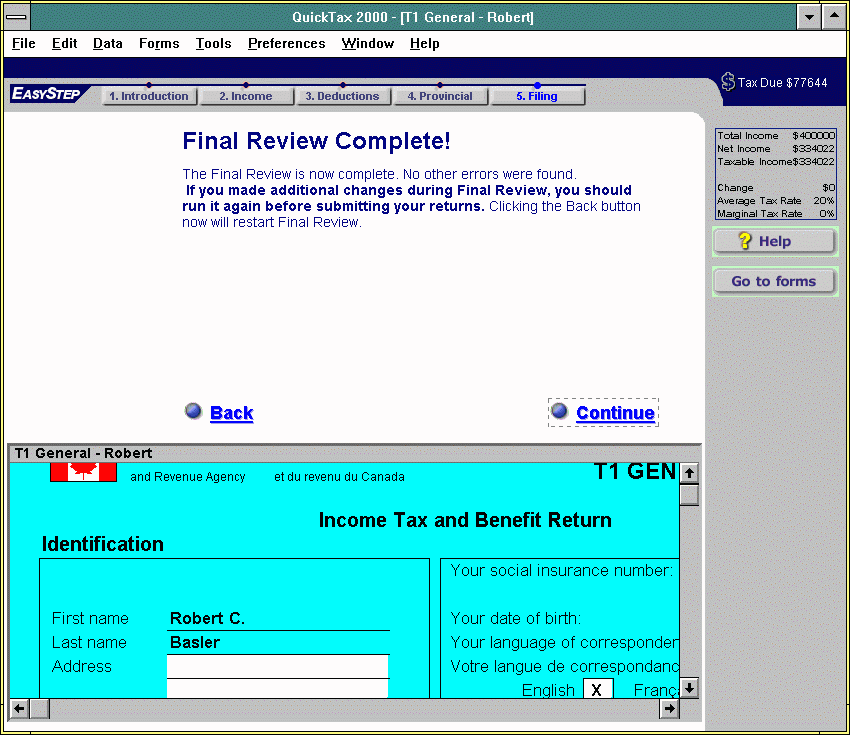Click the First name field Robert C.
Viewport: 850px width, 735px height.
tap(278, 618)
